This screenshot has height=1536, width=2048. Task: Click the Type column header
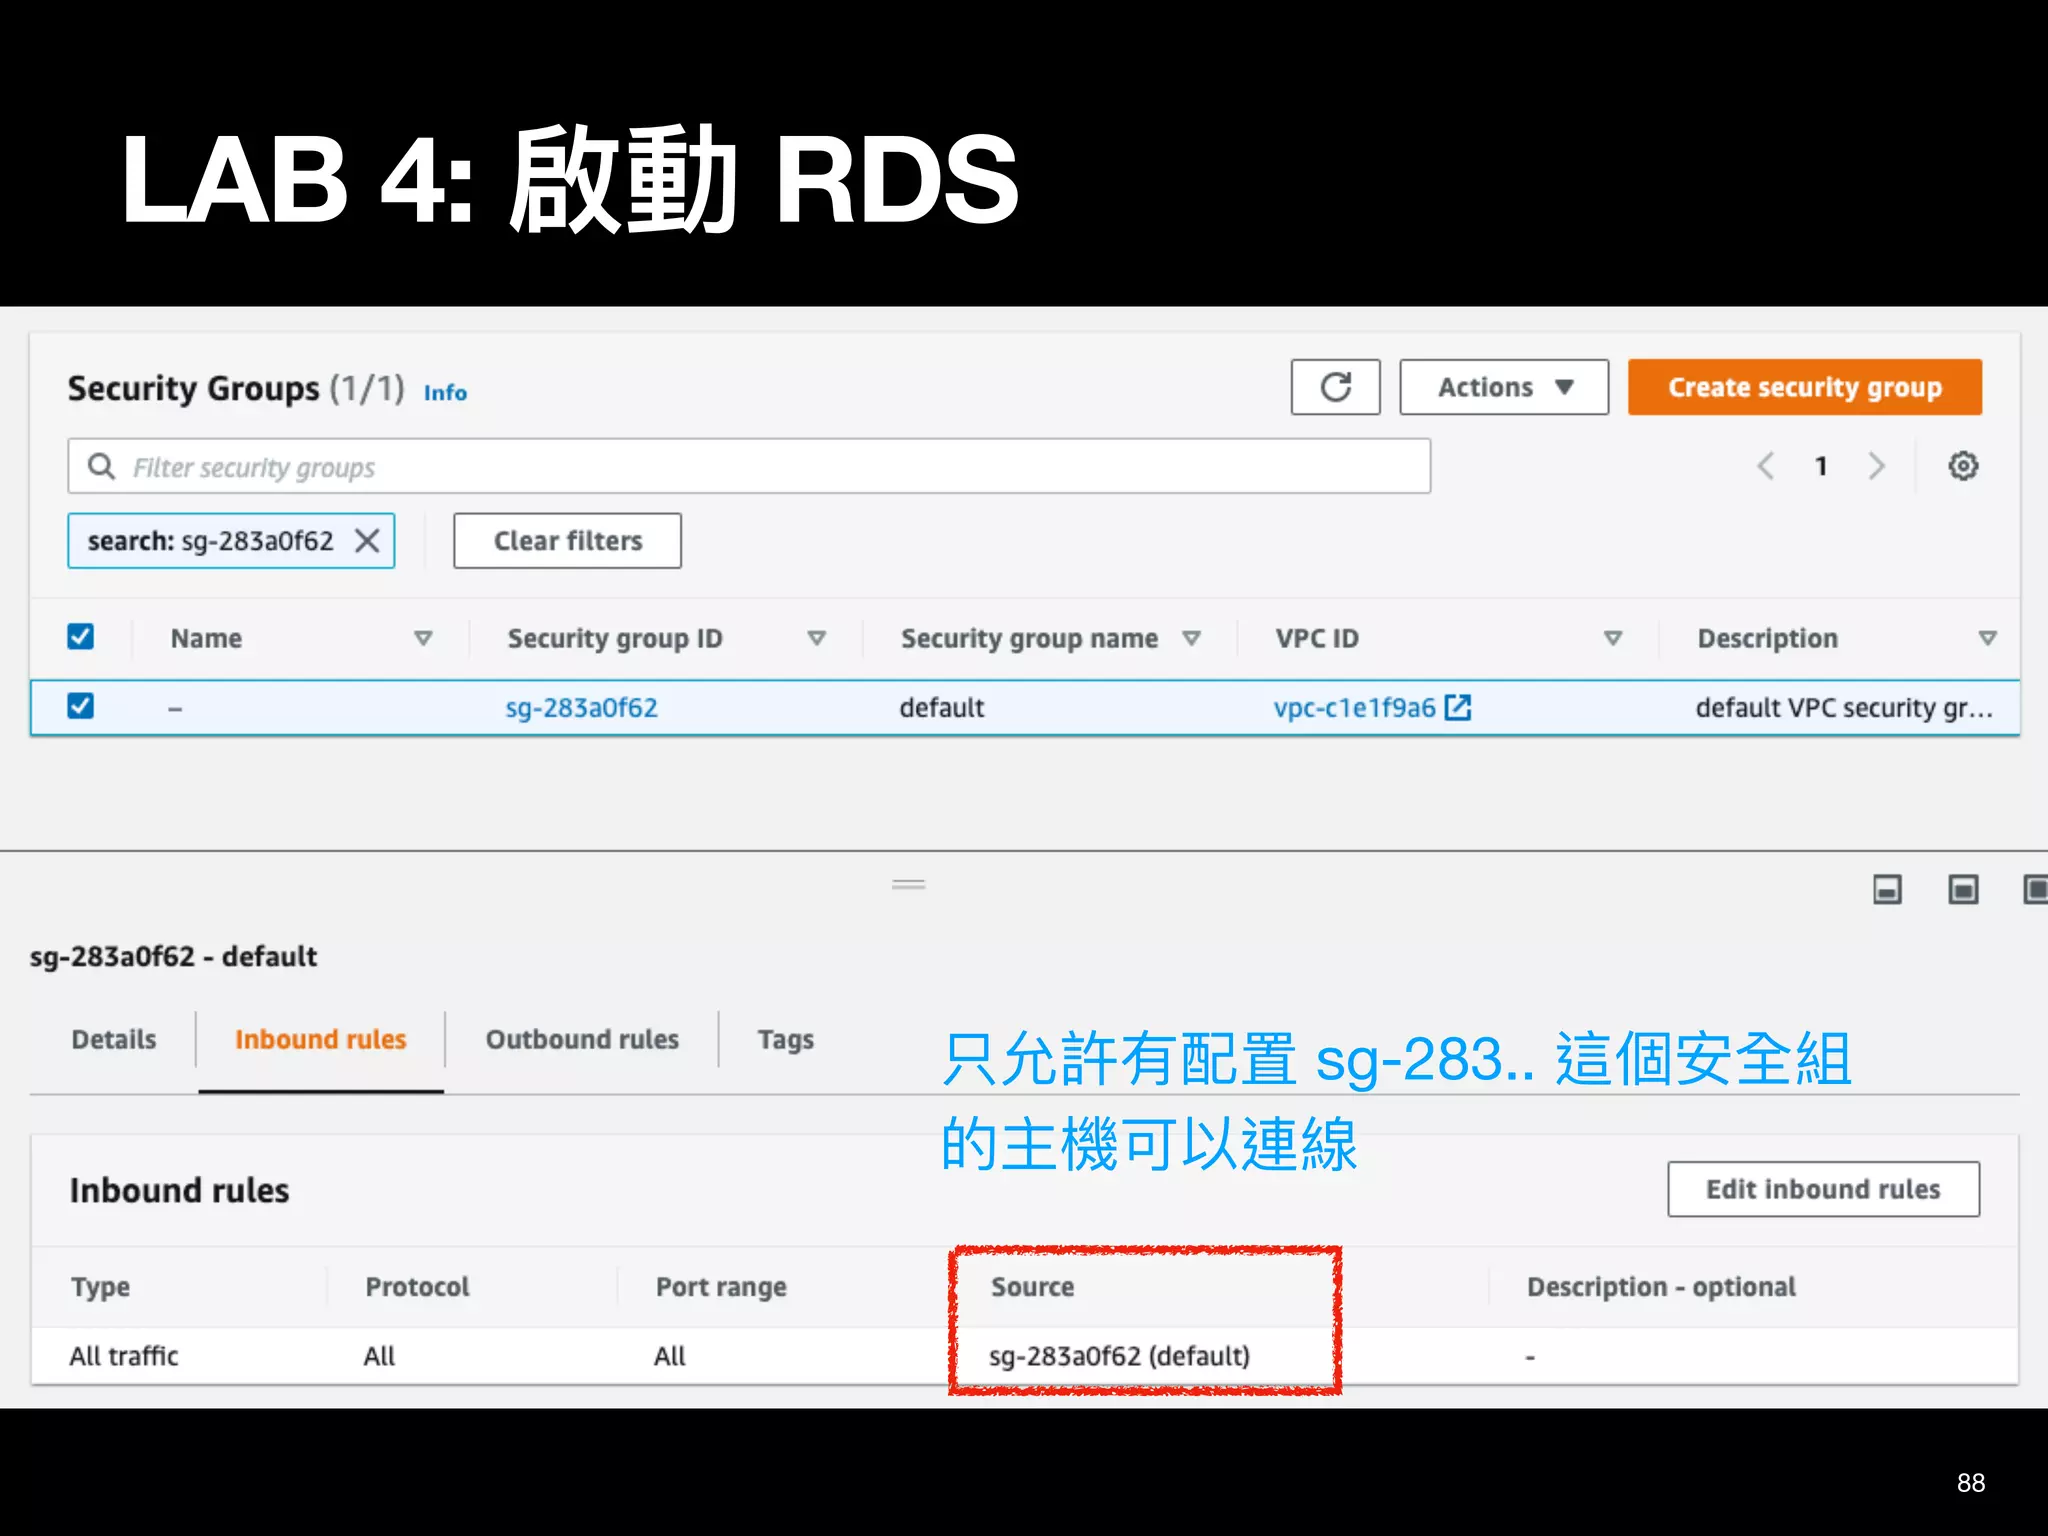pos(100,1287)
